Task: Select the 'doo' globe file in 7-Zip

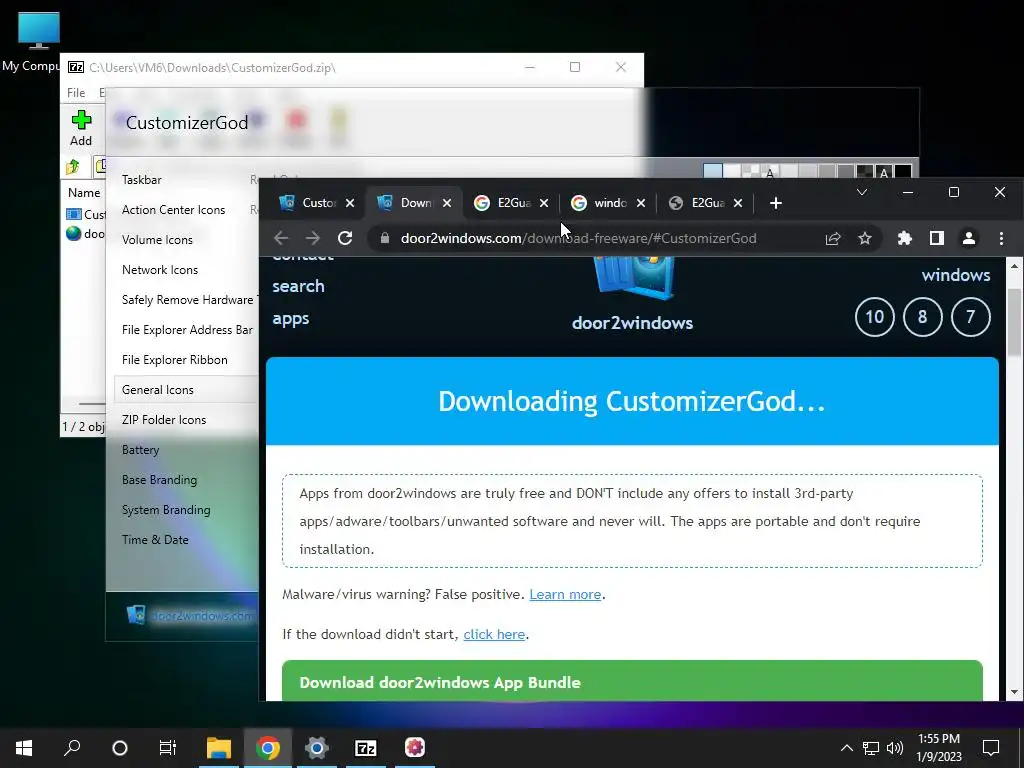Action: tap(86, 234)
